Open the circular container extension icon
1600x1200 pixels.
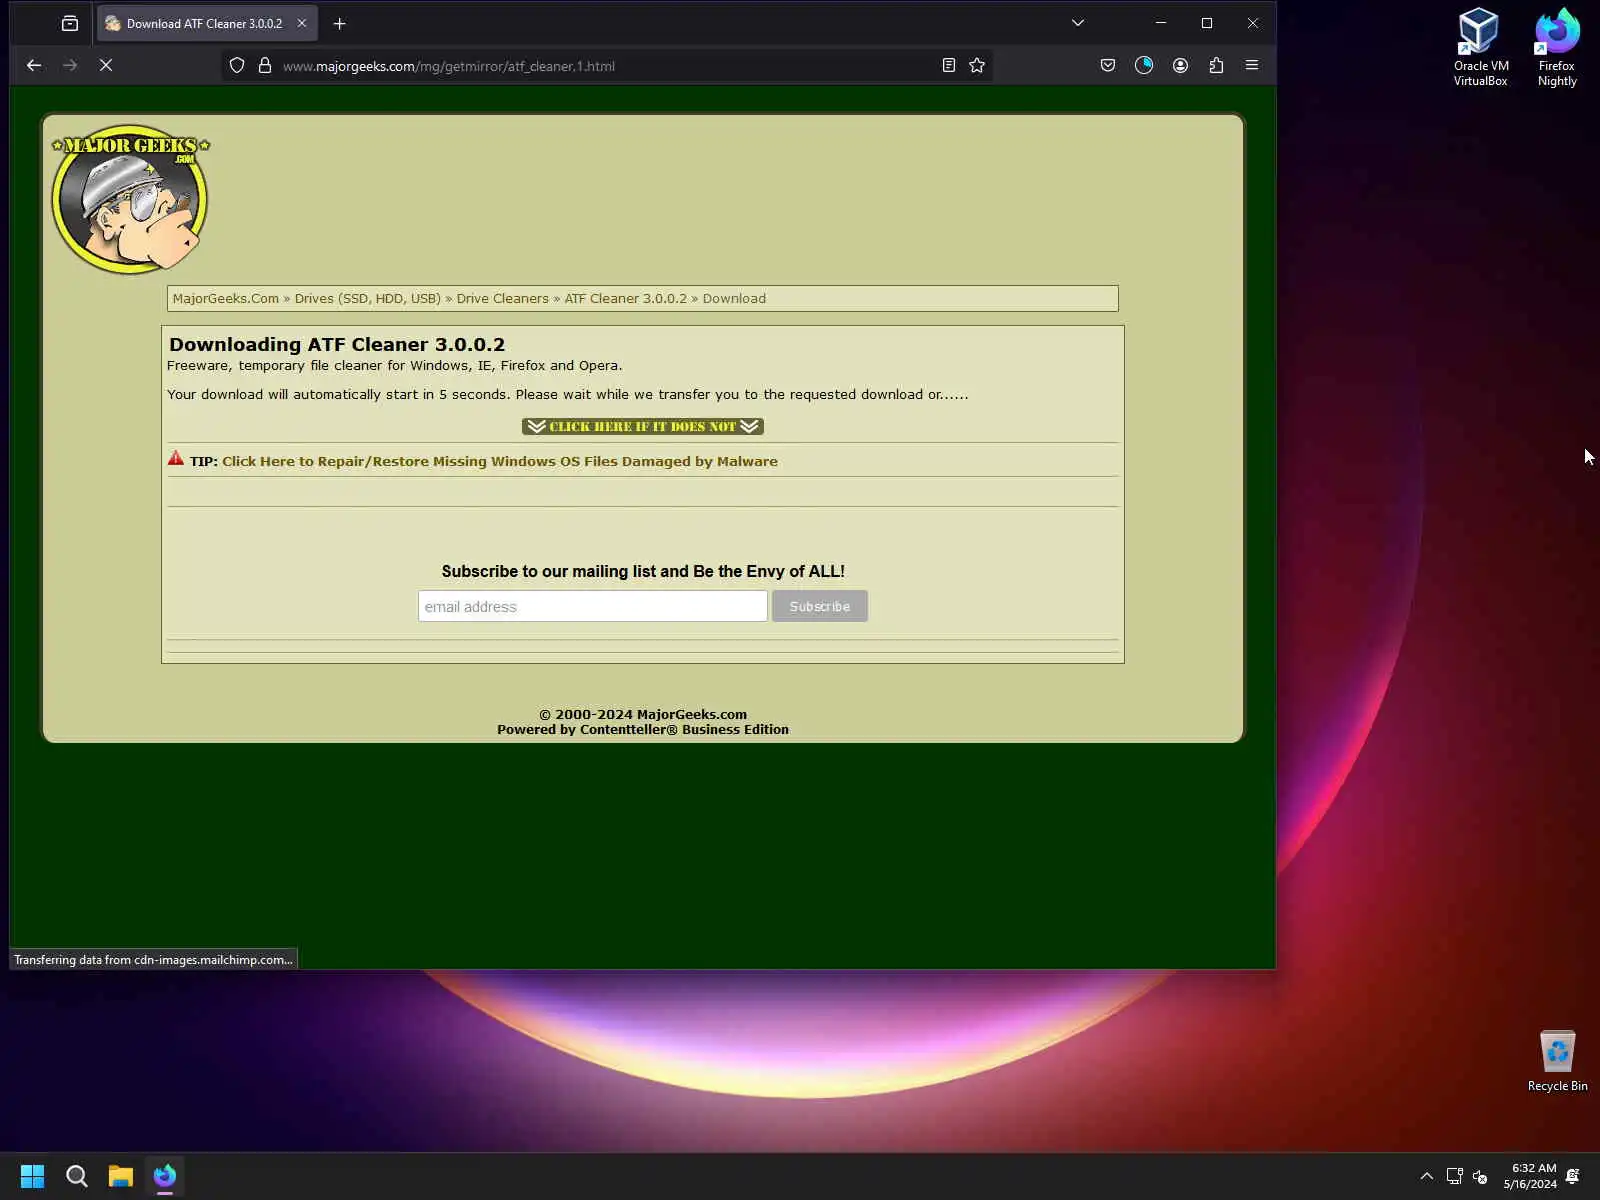coord(1144,65)
